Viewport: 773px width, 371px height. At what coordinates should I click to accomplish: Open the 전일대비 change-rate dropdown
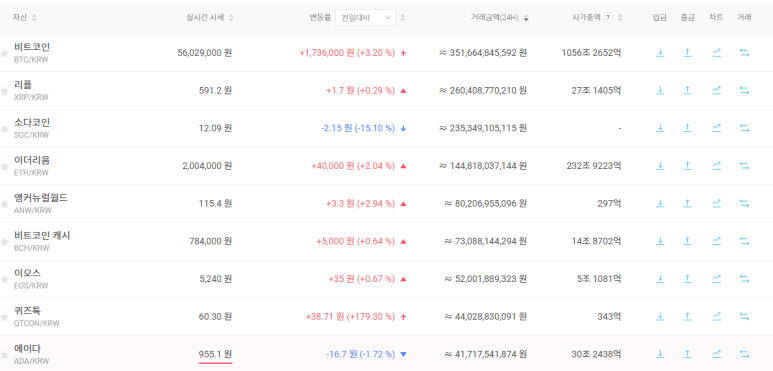[366, 18]
